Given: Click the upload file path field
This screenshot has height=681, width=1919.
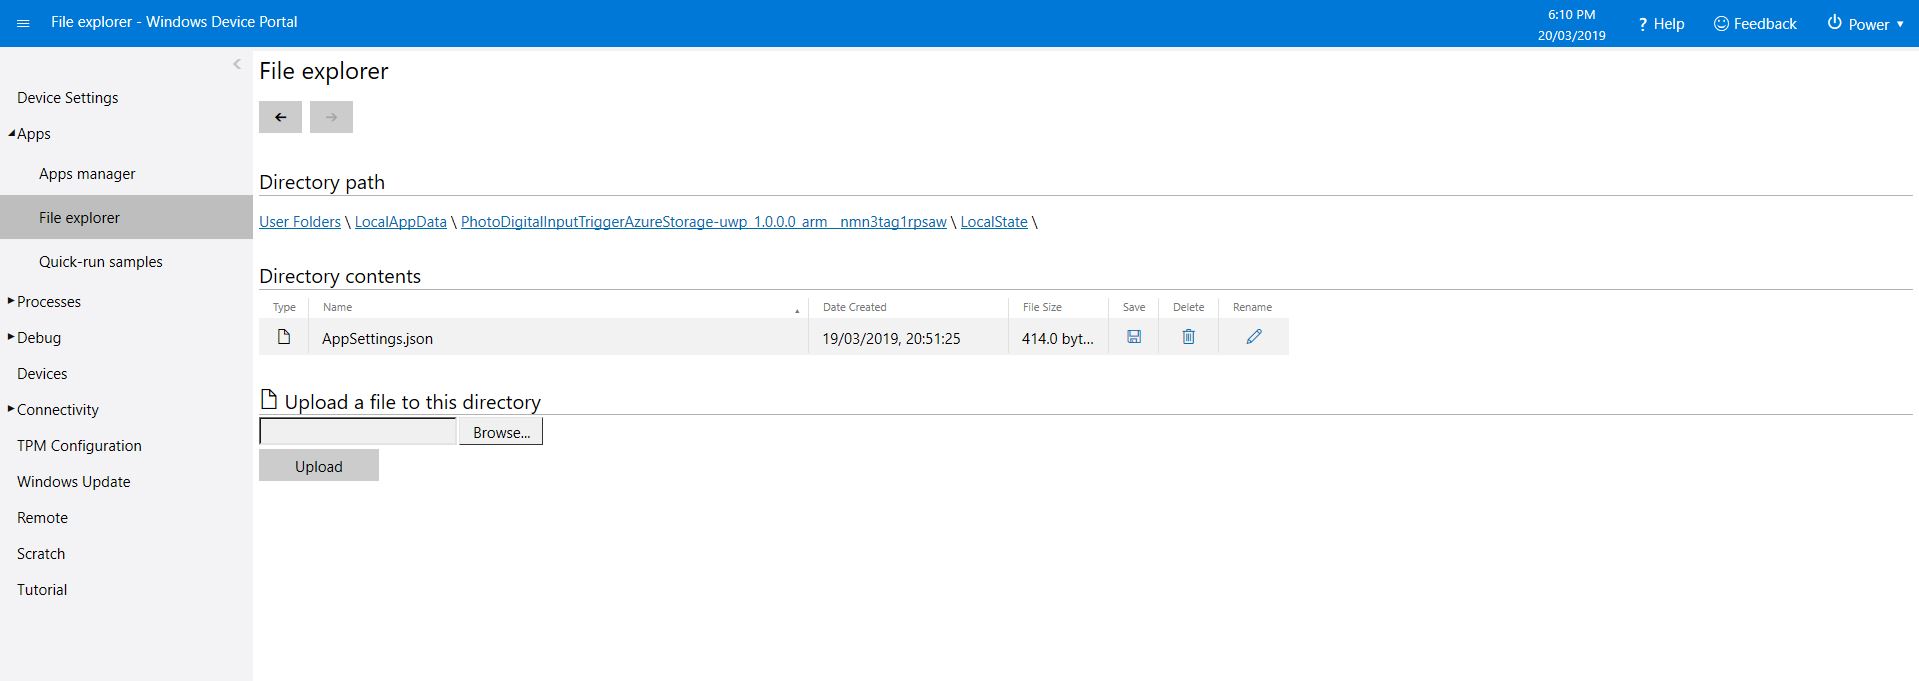Looking at the screenshot, I should 357,431.
